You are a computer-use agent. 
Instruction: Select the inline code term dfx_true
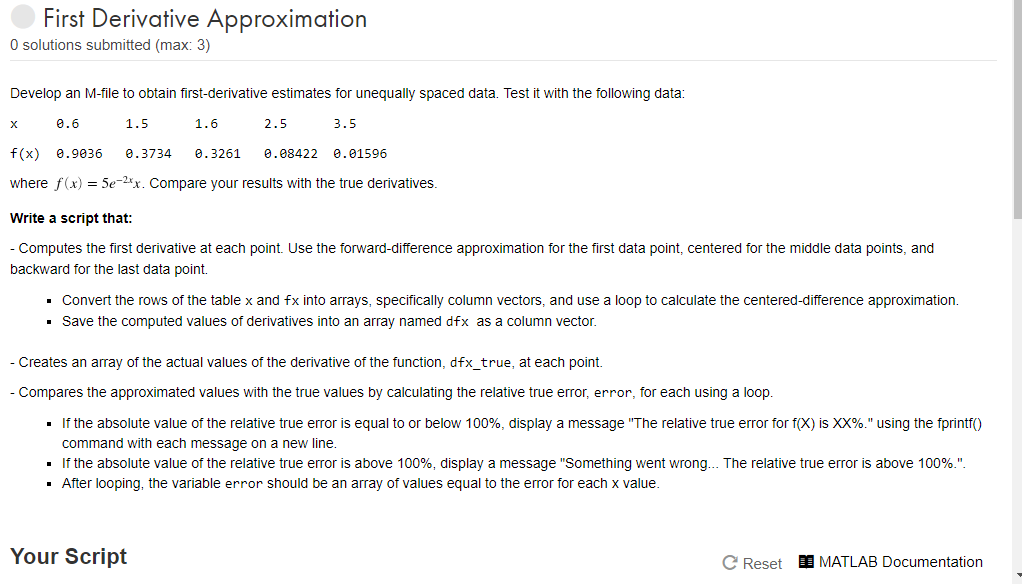point(480,362)
